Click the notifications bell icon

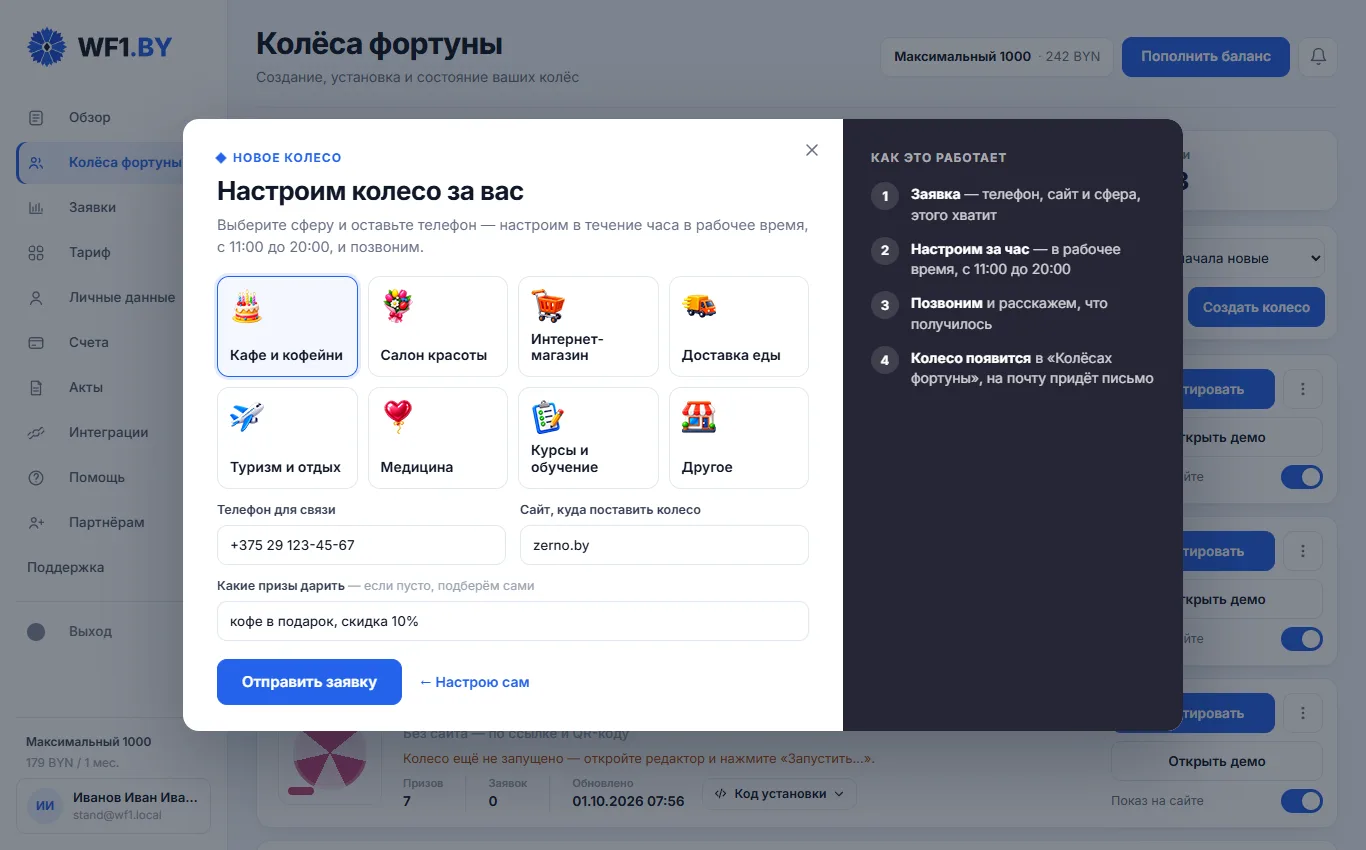[x=1318, y=57]
